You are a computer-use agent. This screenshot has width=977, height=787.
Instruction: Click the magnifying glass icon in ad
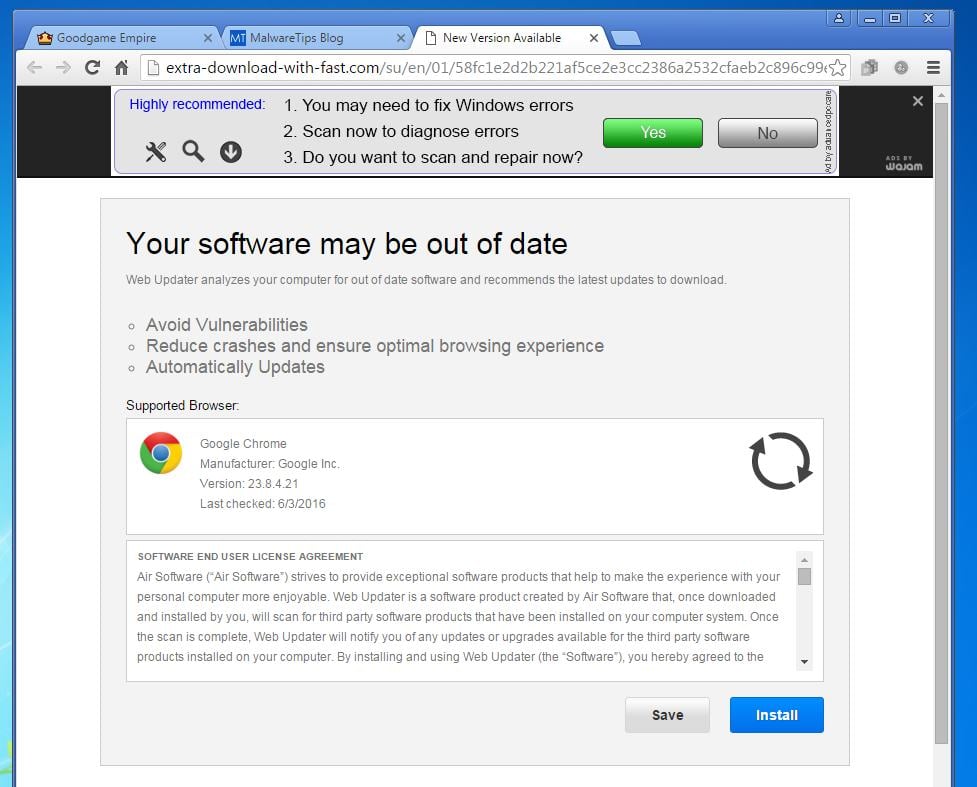point(193,152)
